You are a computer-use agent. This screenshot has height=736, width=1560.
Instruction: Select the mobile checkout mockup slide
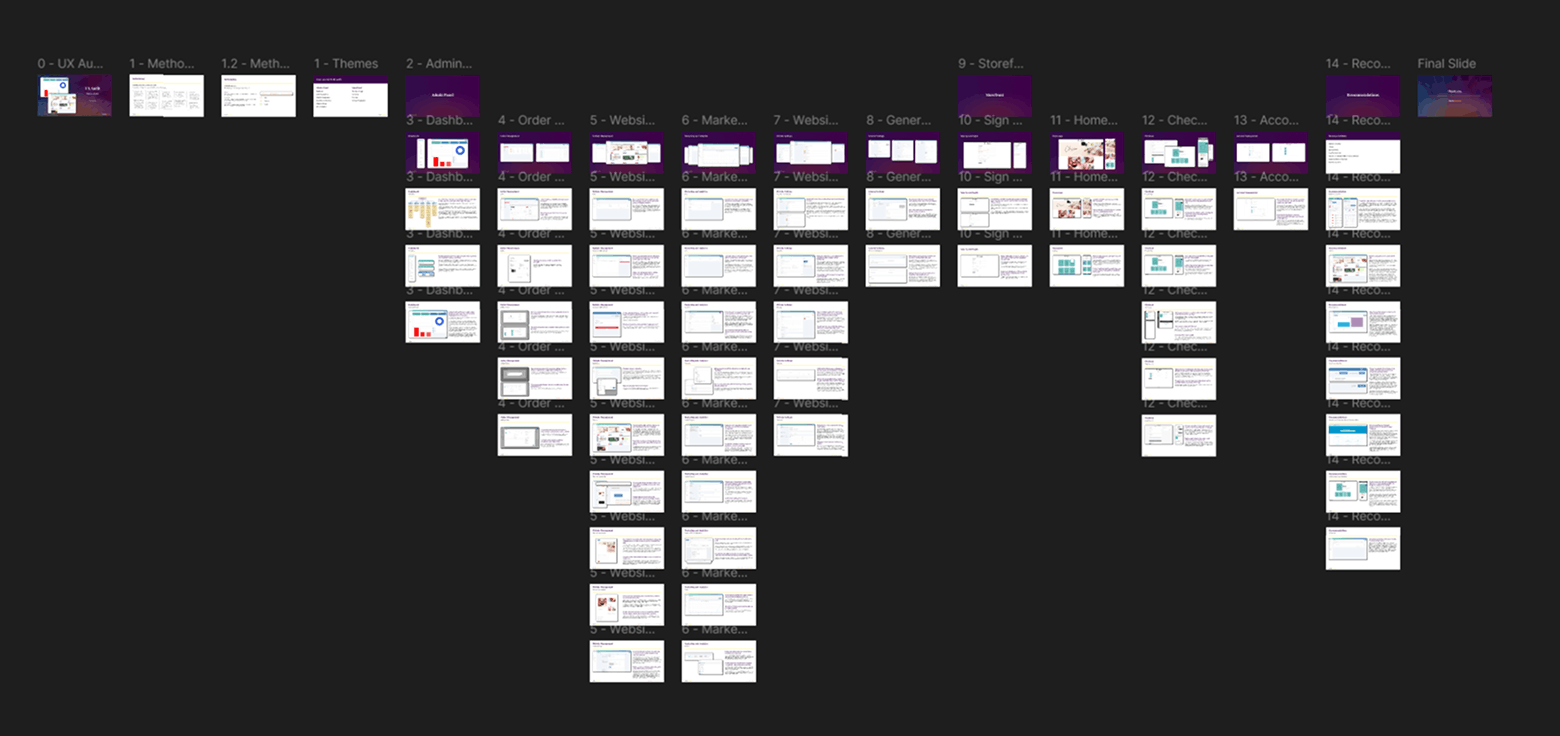[x=1178, y=152]
